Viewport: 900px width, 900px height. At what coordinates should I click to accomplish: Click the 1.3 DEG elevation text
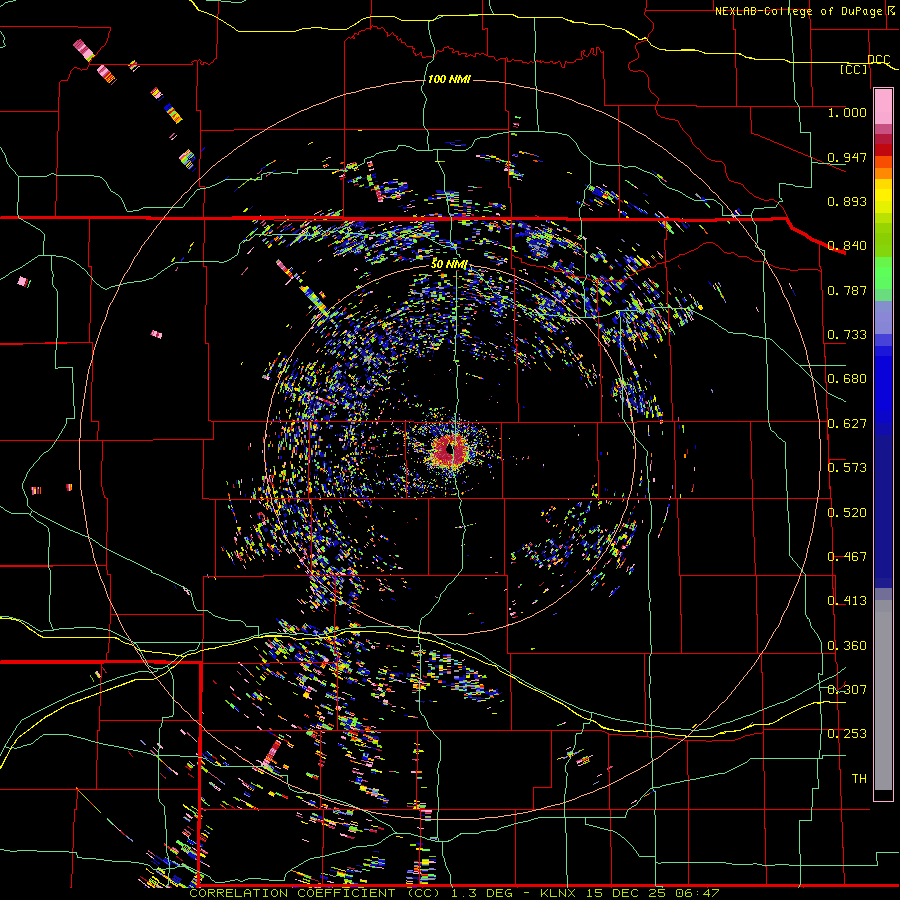click(x=481, y=893)
